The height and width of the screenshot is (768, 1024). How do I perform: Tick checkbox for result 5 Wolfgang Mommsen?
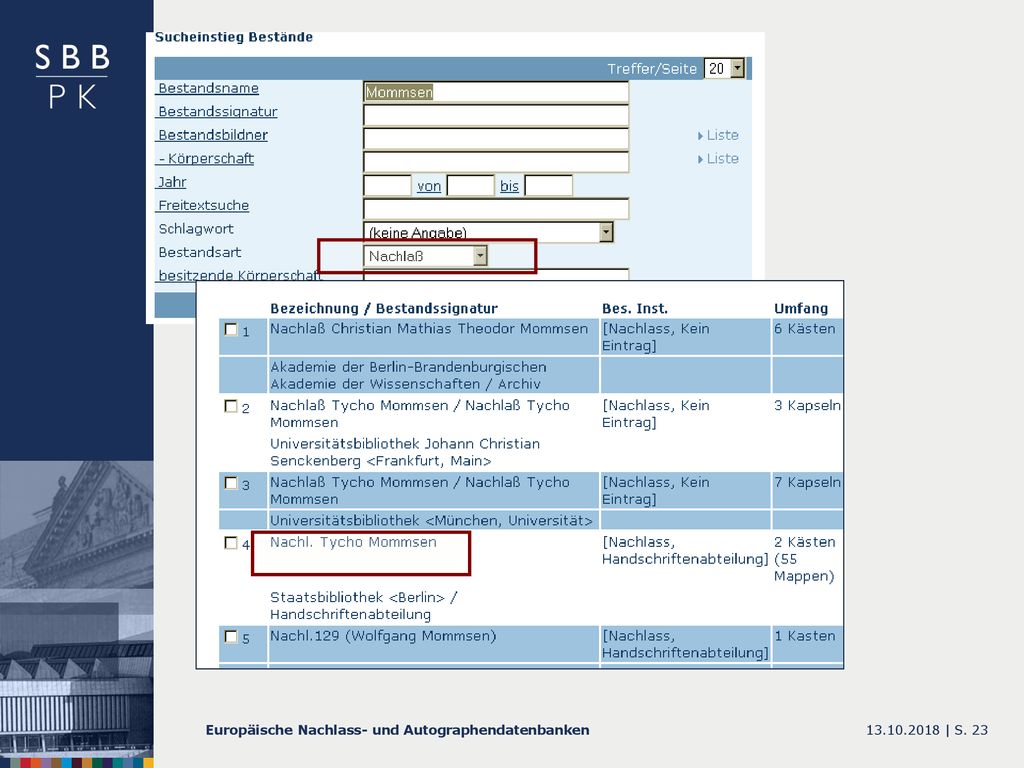tap(231, 636)
